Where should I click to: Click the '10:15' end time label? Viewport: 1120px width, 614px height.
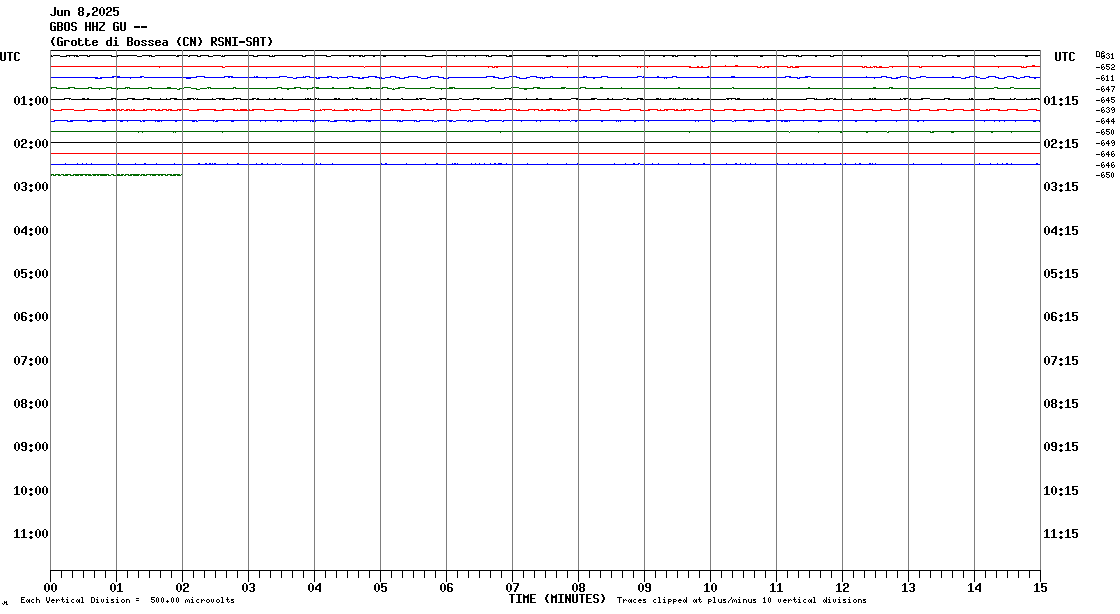[x=1061, y=490]
